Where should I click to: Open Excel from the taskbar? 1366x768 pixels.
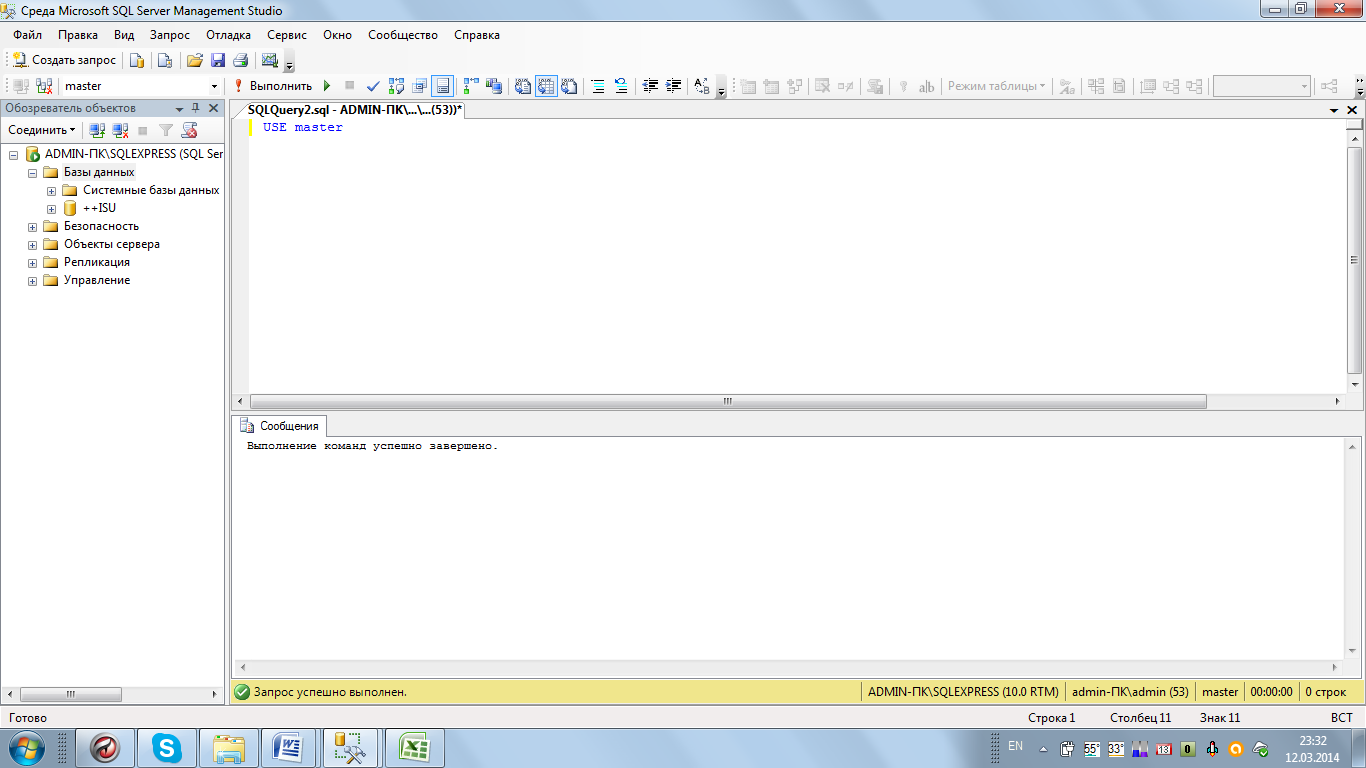(415, 747)
